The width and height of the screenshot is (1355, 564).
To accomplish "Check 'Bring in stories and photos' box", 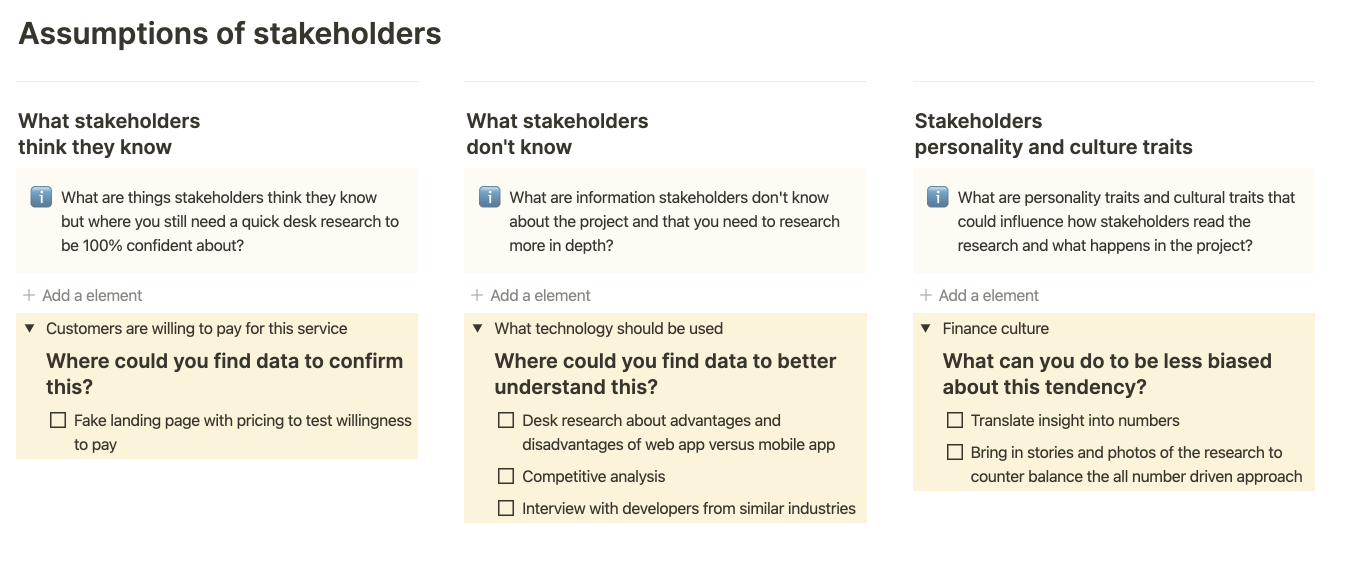I will (955, 453).
